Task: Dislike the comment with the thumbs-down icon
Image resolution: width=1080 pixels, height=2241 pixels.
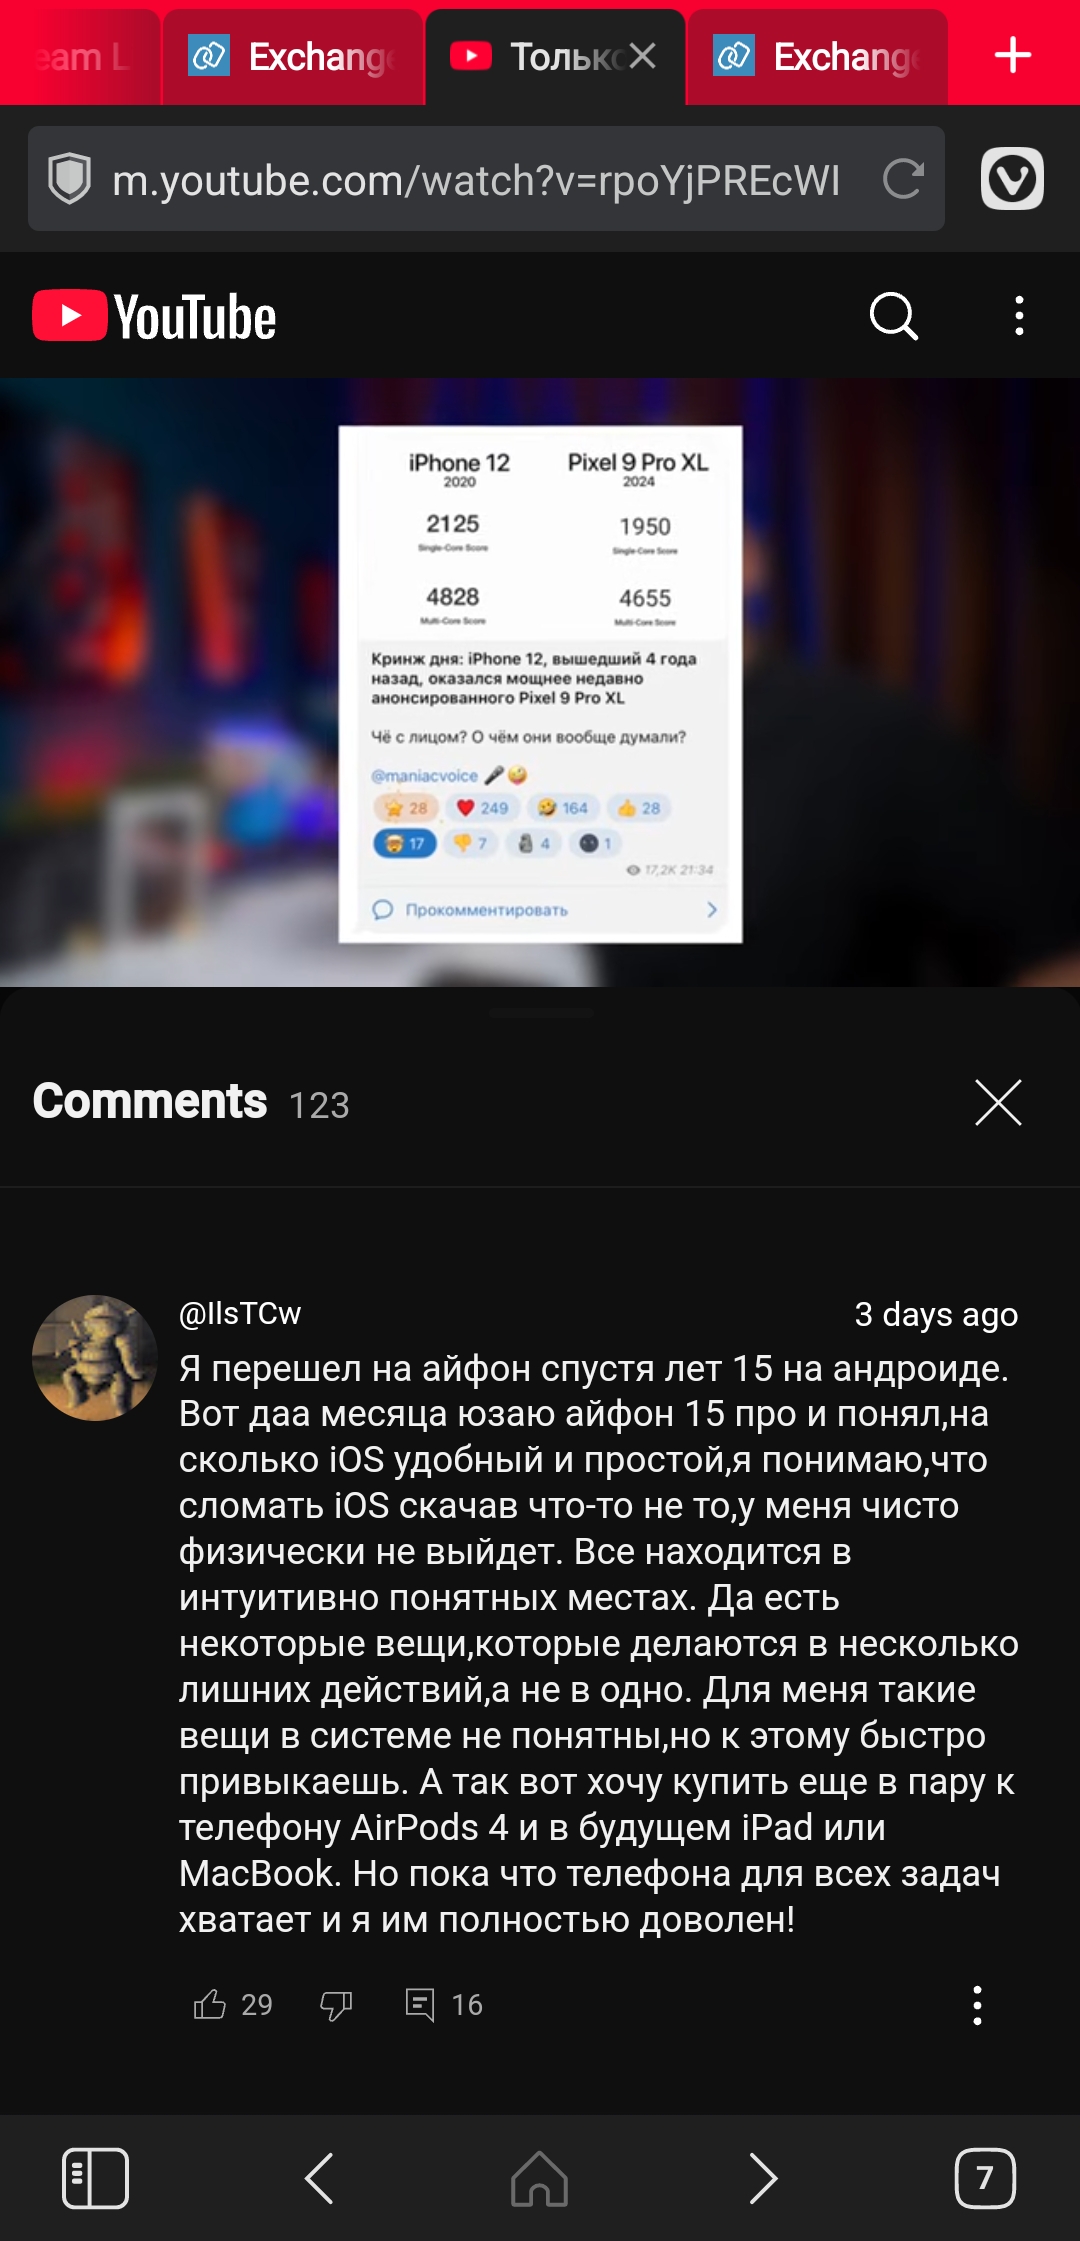Action: click(x=336, y=2005)
